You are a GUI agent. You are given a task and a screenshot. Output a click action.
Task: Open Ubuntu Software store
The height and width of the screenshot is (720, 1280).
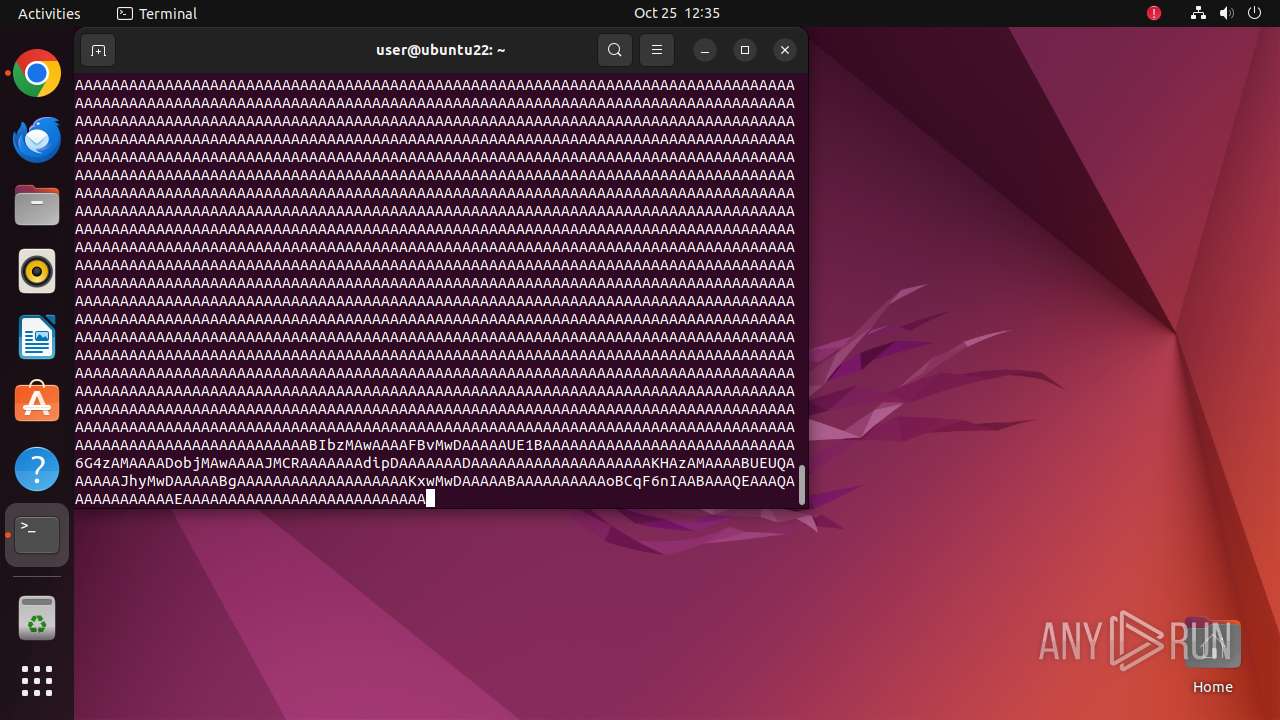(37, 403)
